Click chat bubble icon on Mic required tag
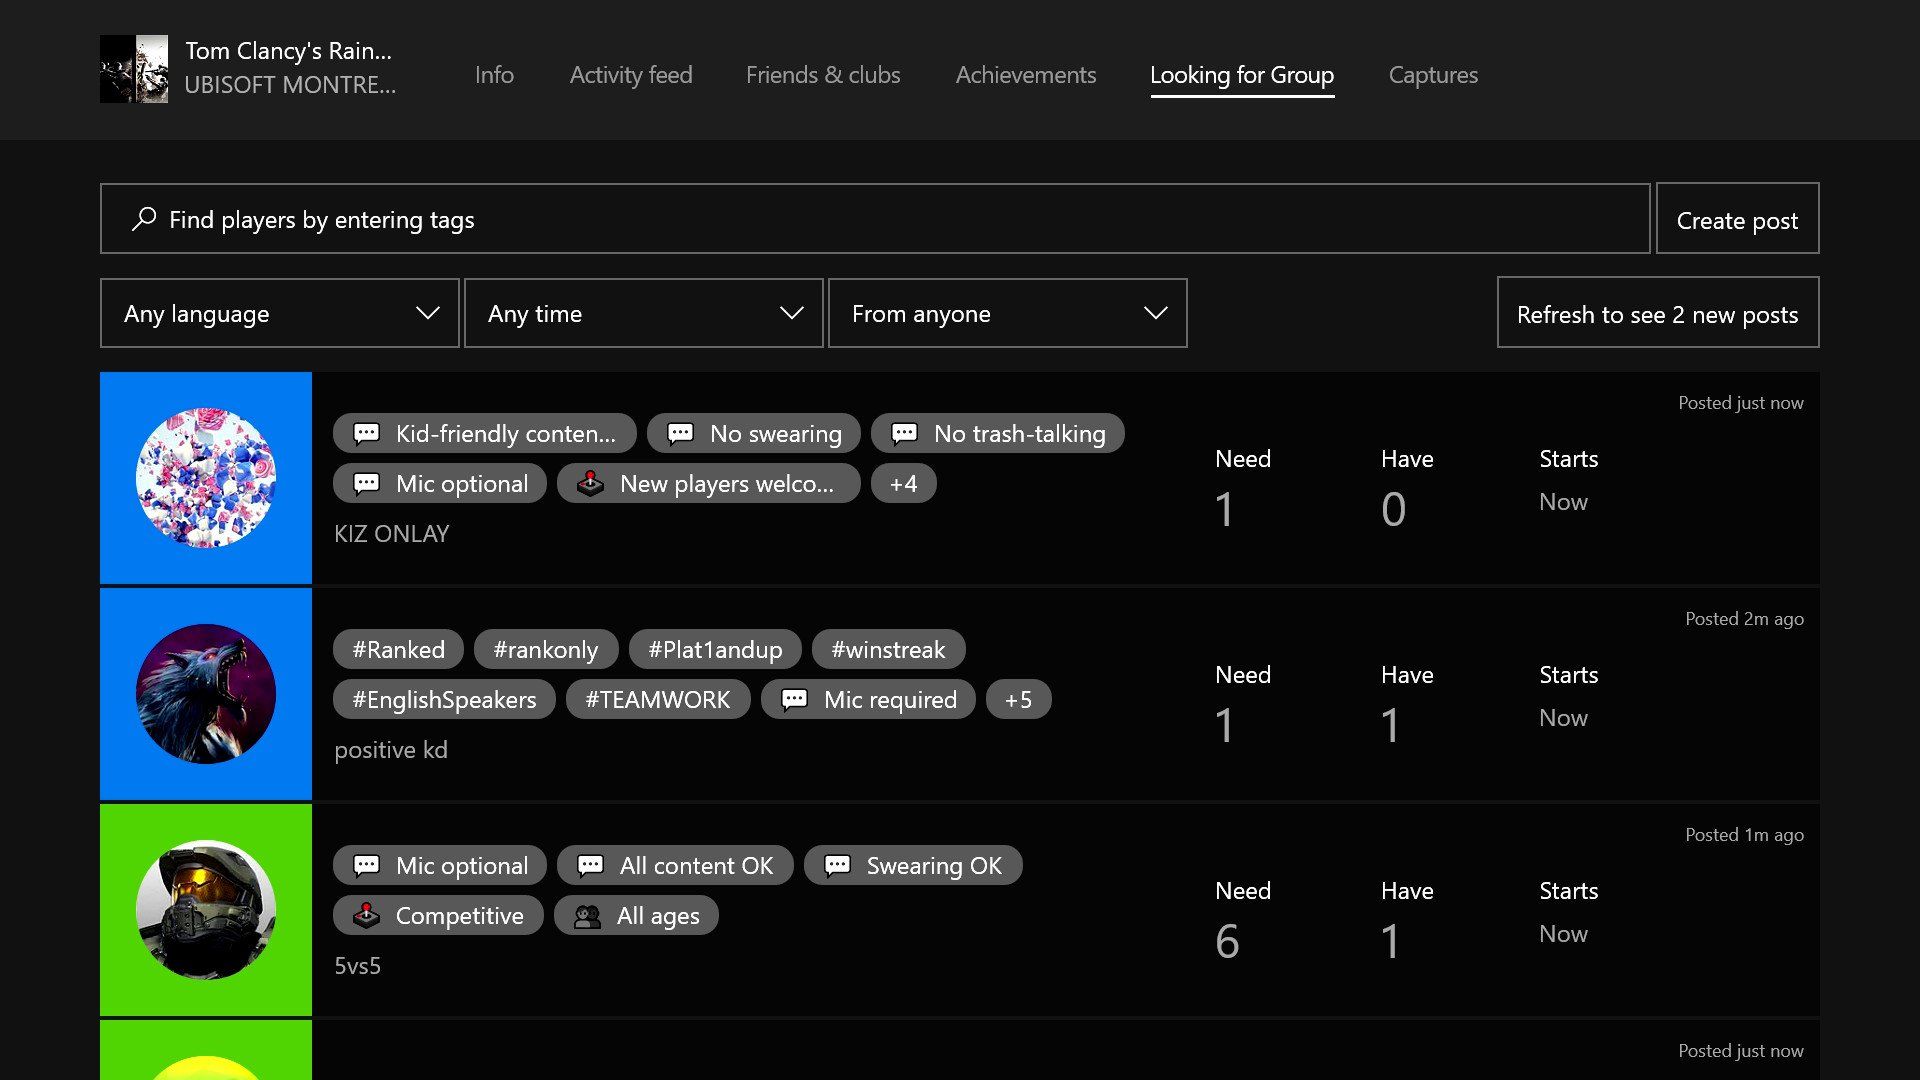 pyautogui.click(x=795, y=700)
